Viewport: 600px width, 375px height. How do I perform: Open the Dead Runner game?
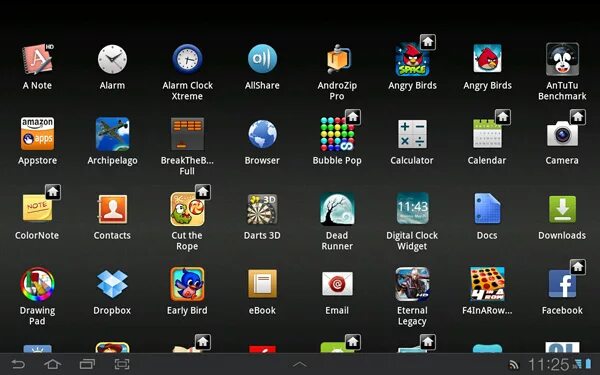pyautogui.click(x=337, y=209)
